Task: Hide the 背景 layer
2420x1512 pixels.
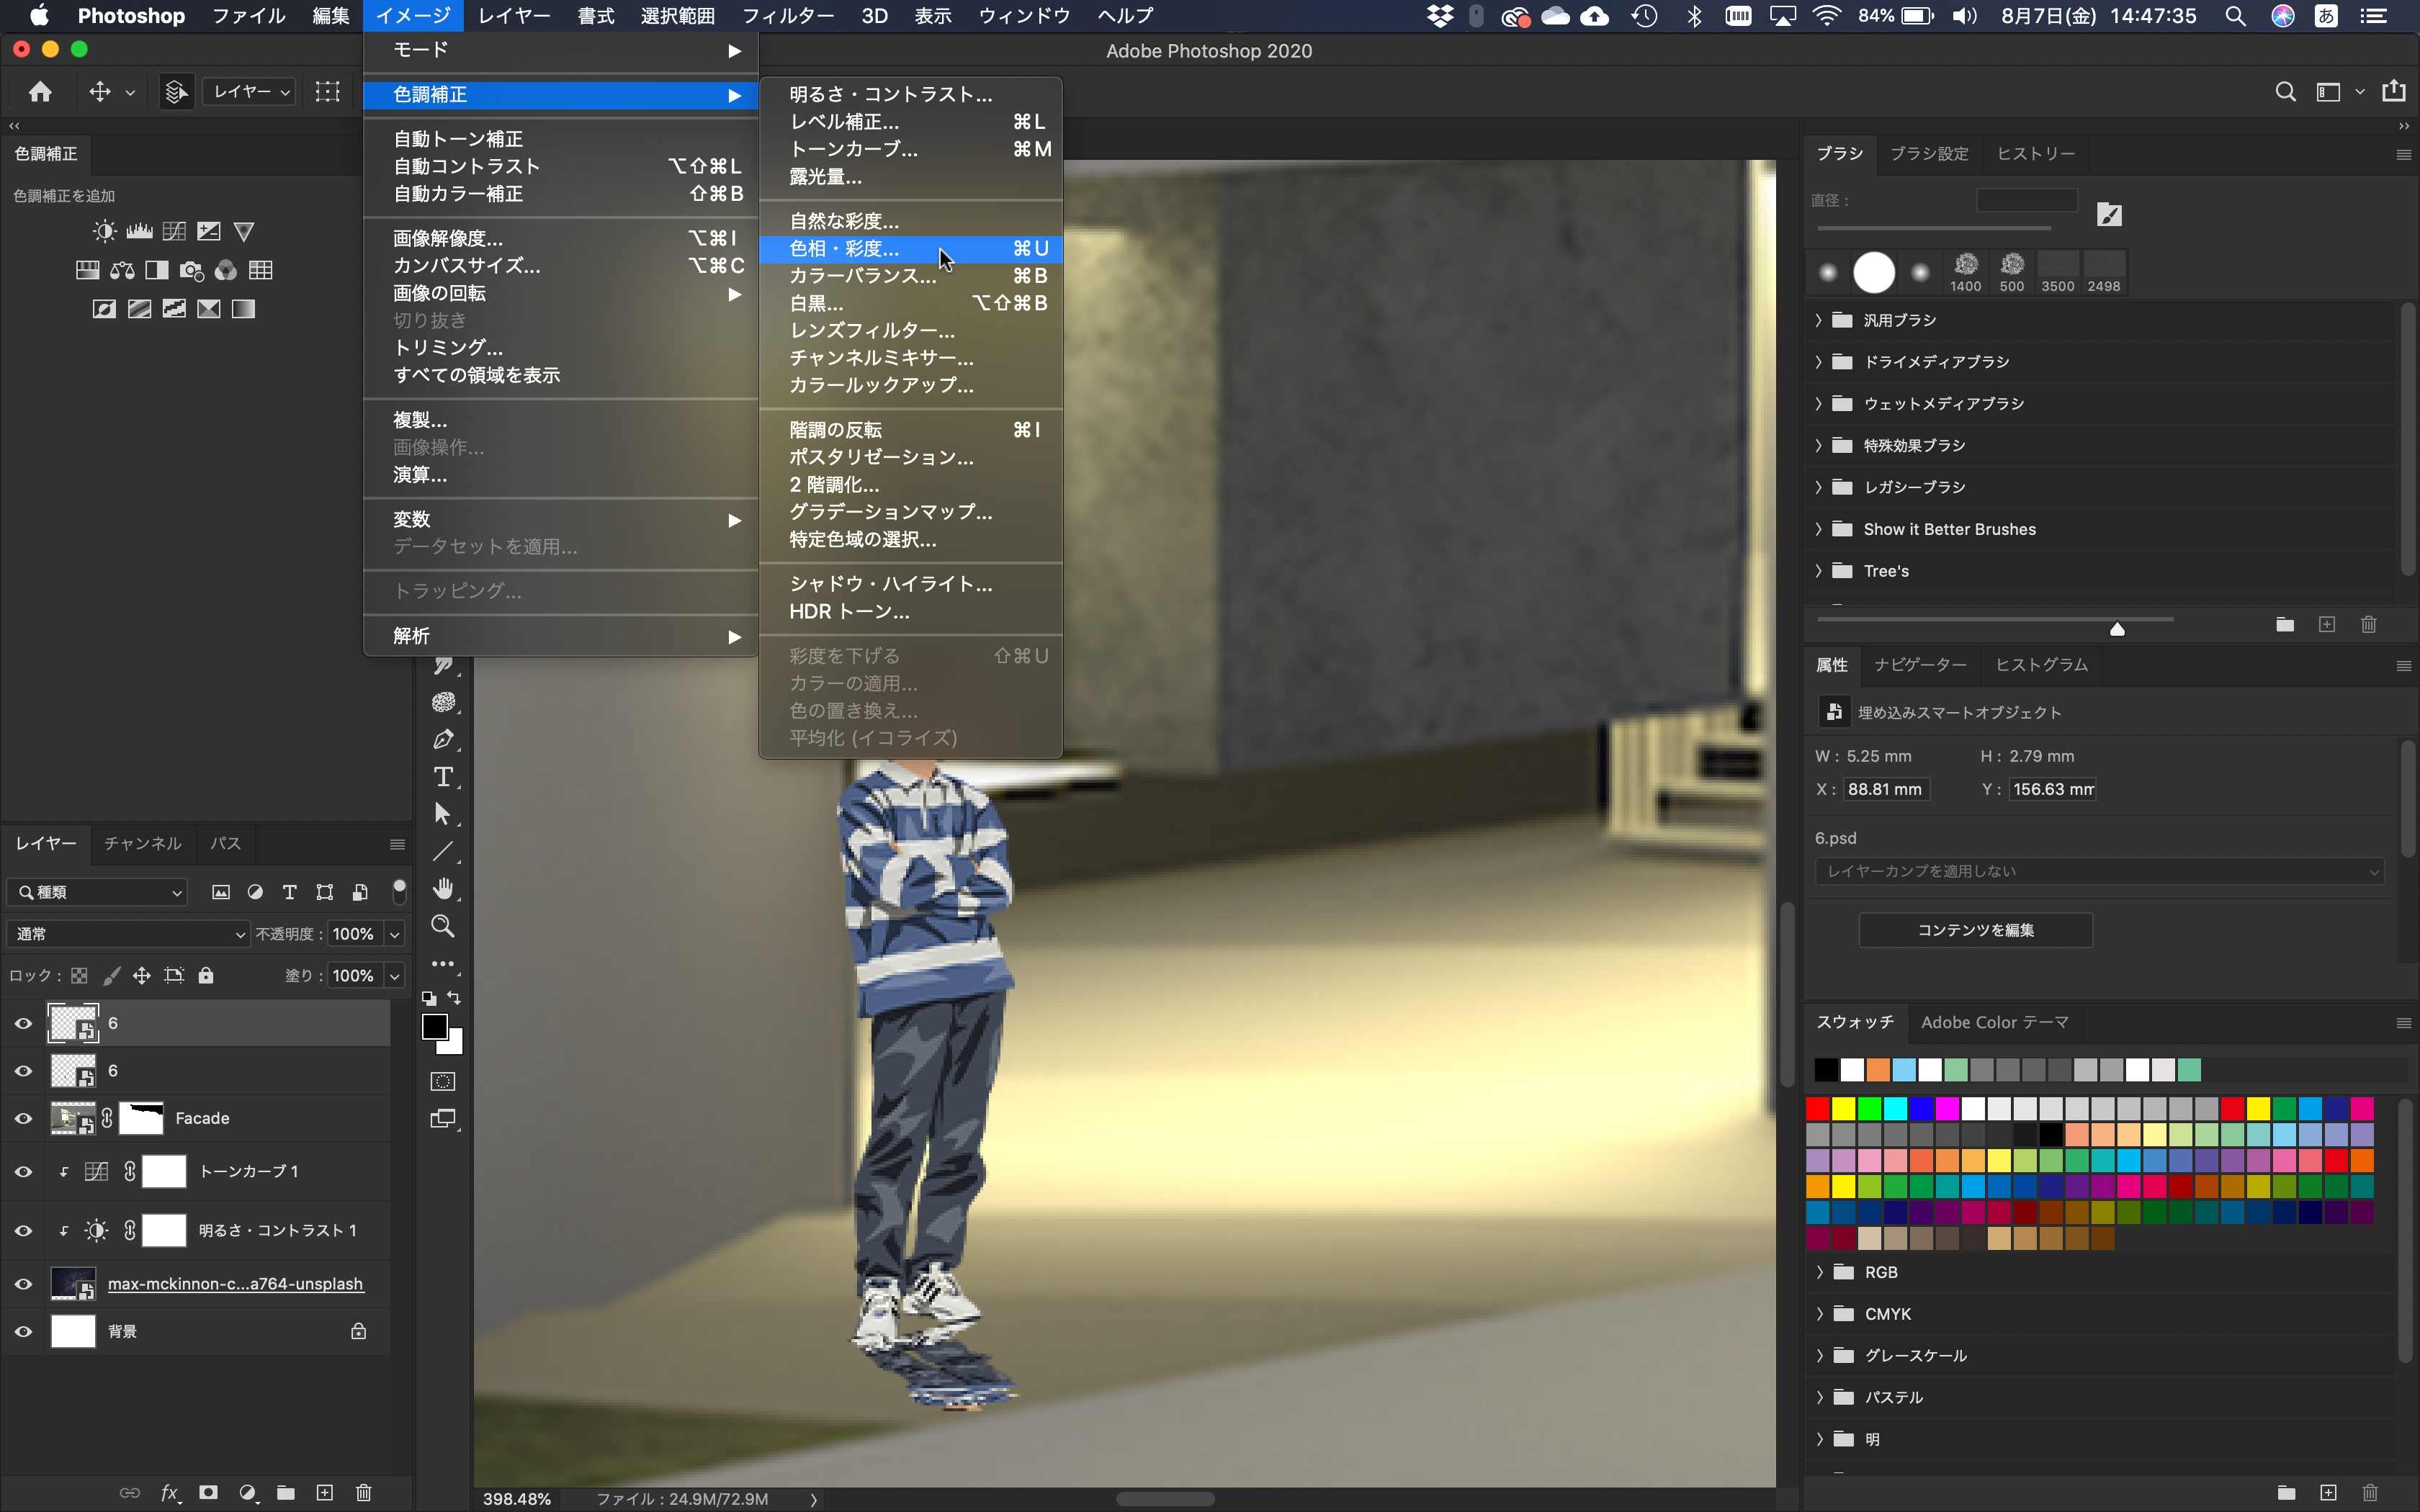Action: coord(23,1331)
